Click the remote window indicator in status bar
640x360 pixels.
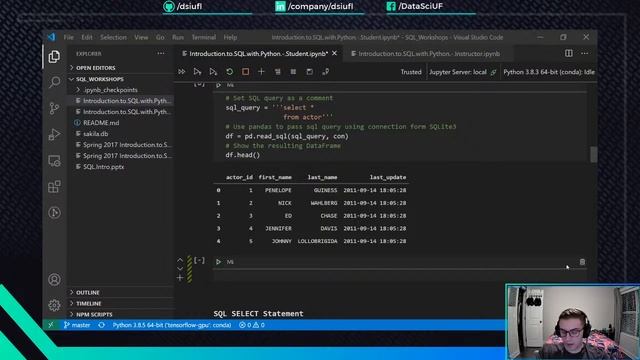(51, 325)
